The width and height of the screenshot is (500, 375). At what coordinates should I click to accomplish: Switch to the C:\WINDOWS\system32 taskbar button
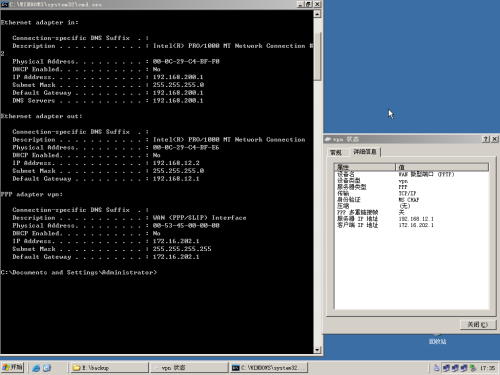click(x=269, y=368)
